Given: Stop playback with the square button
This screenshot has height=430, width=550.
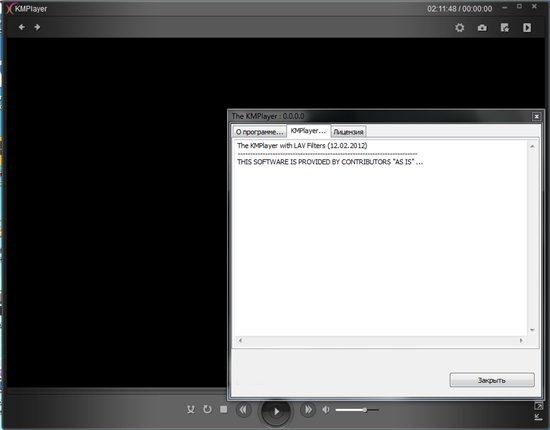Looking at the screenshot, I should point(223,409).
